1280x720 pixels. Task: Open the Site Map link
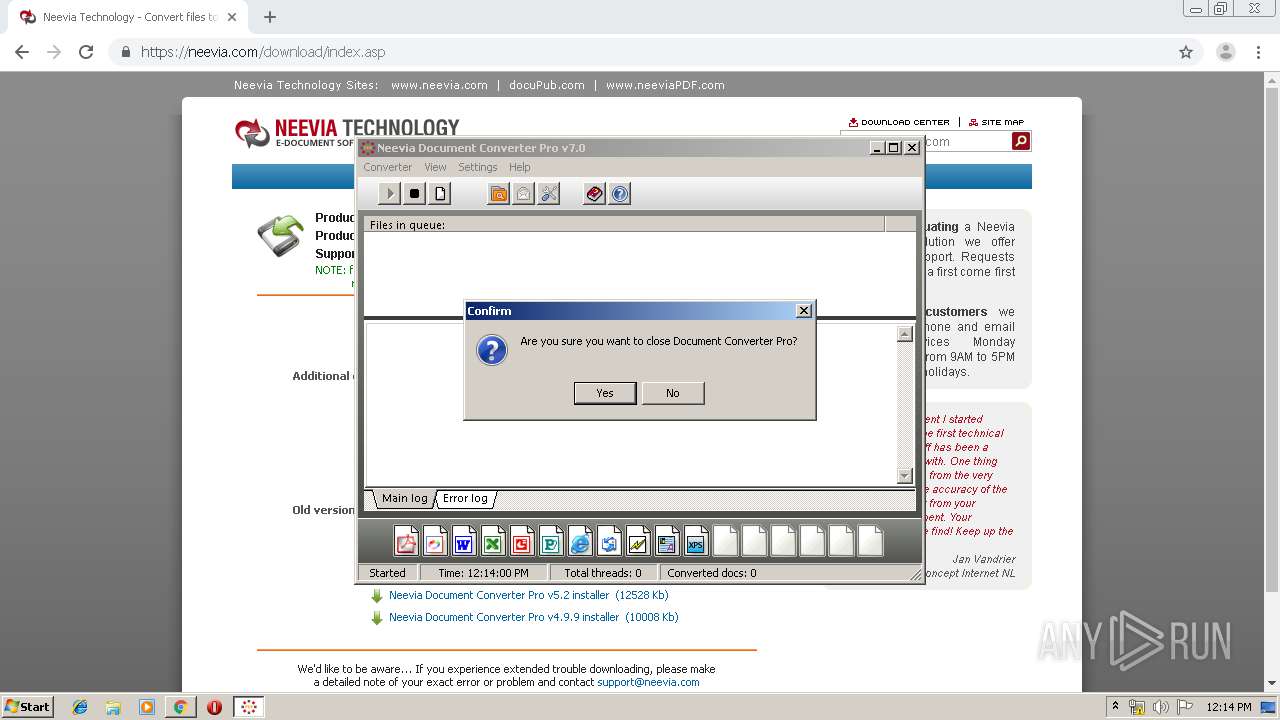[x=996, y=122]
